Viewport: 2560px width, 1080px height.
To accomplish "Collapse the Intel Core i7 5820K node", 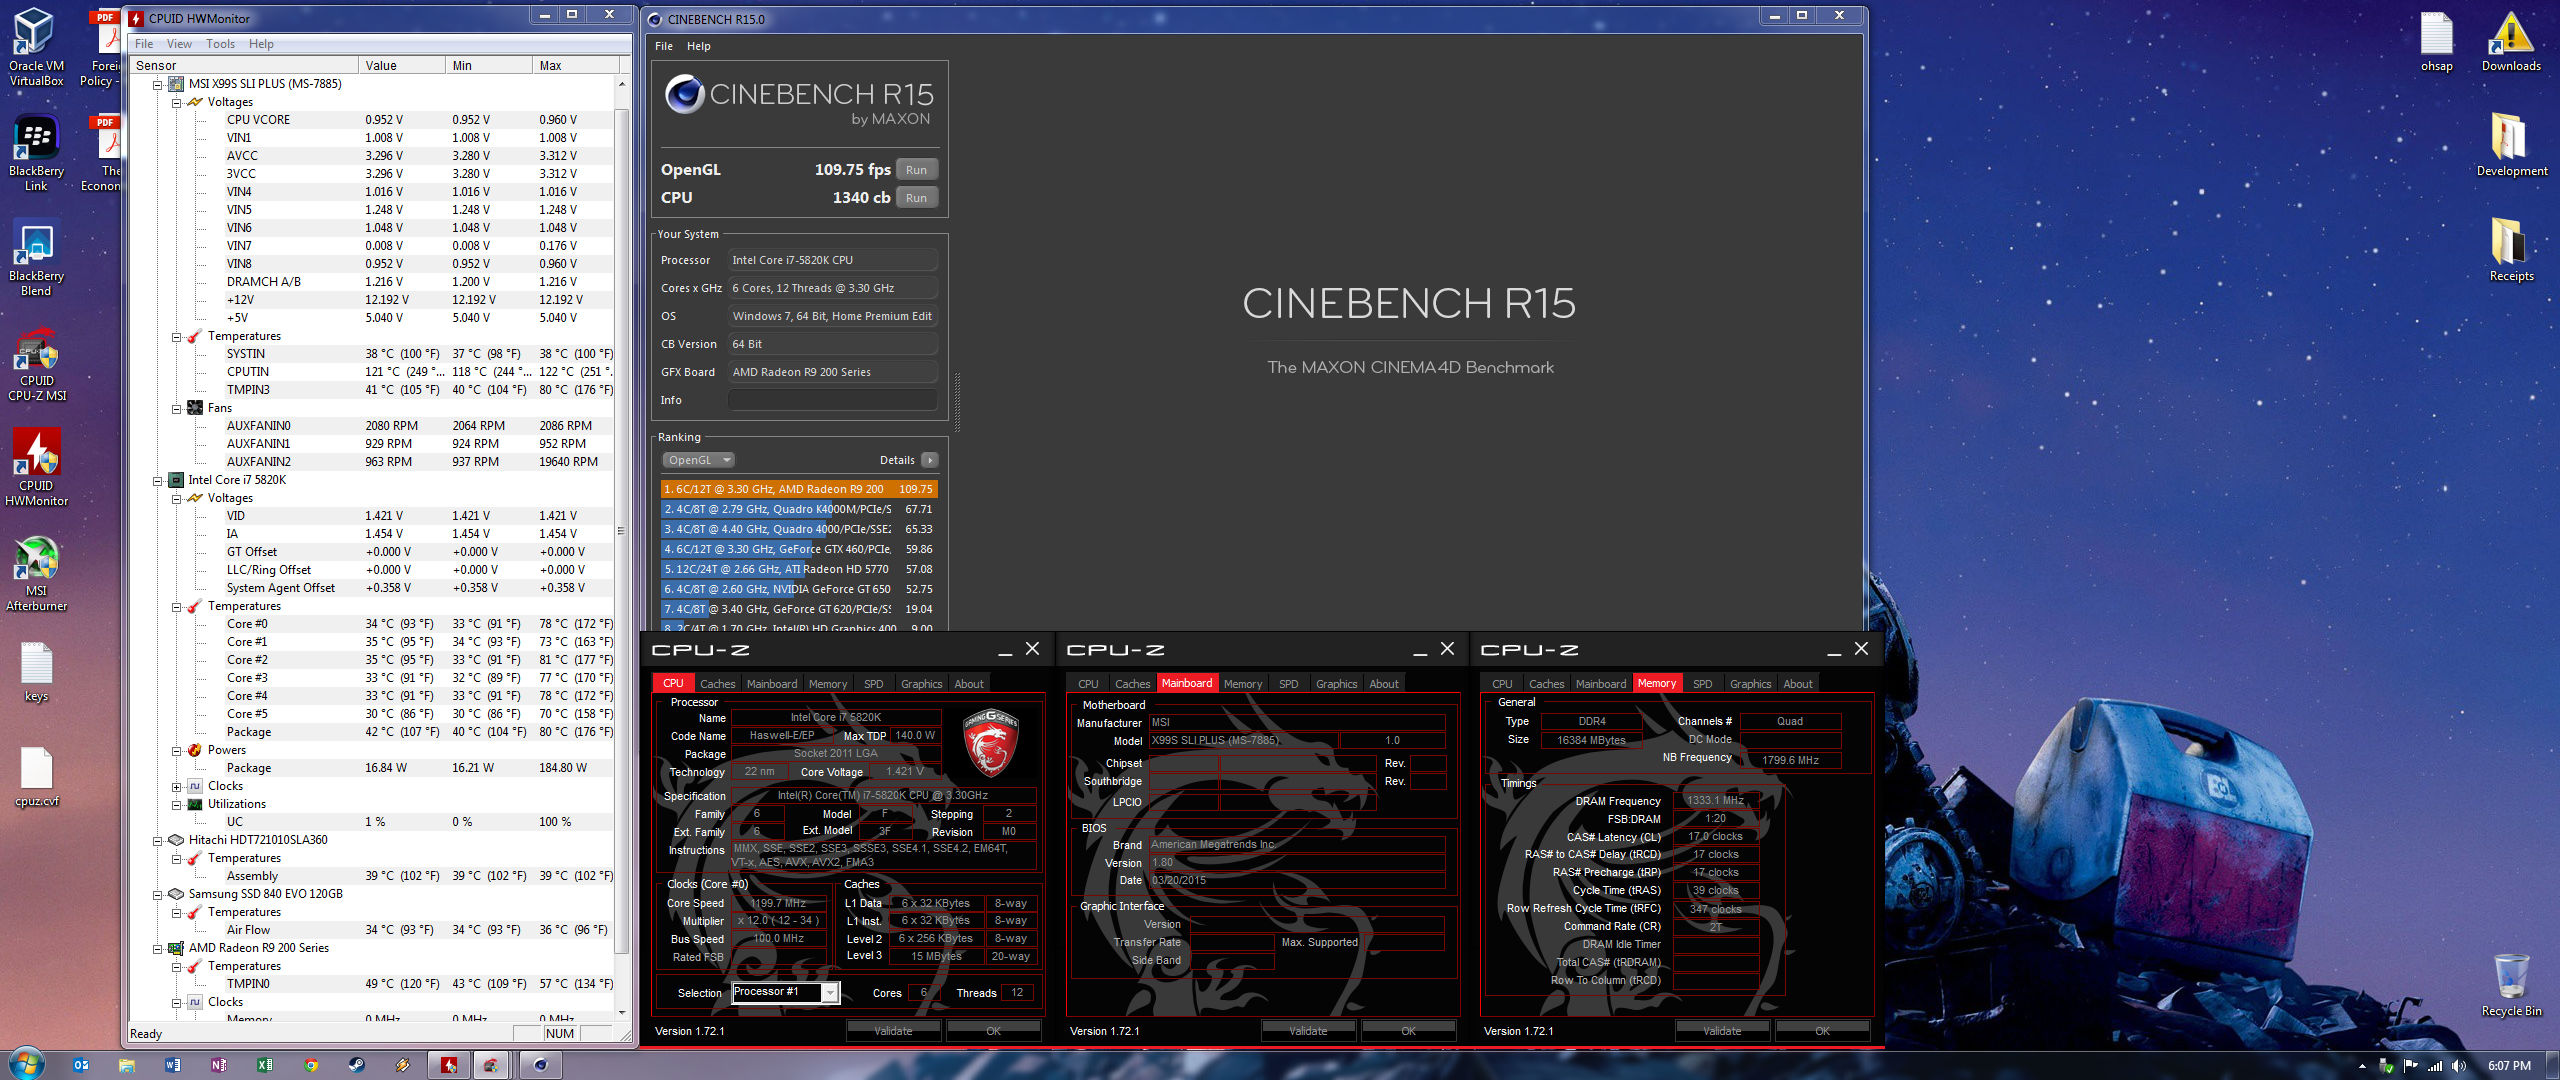I will point(157,480).
